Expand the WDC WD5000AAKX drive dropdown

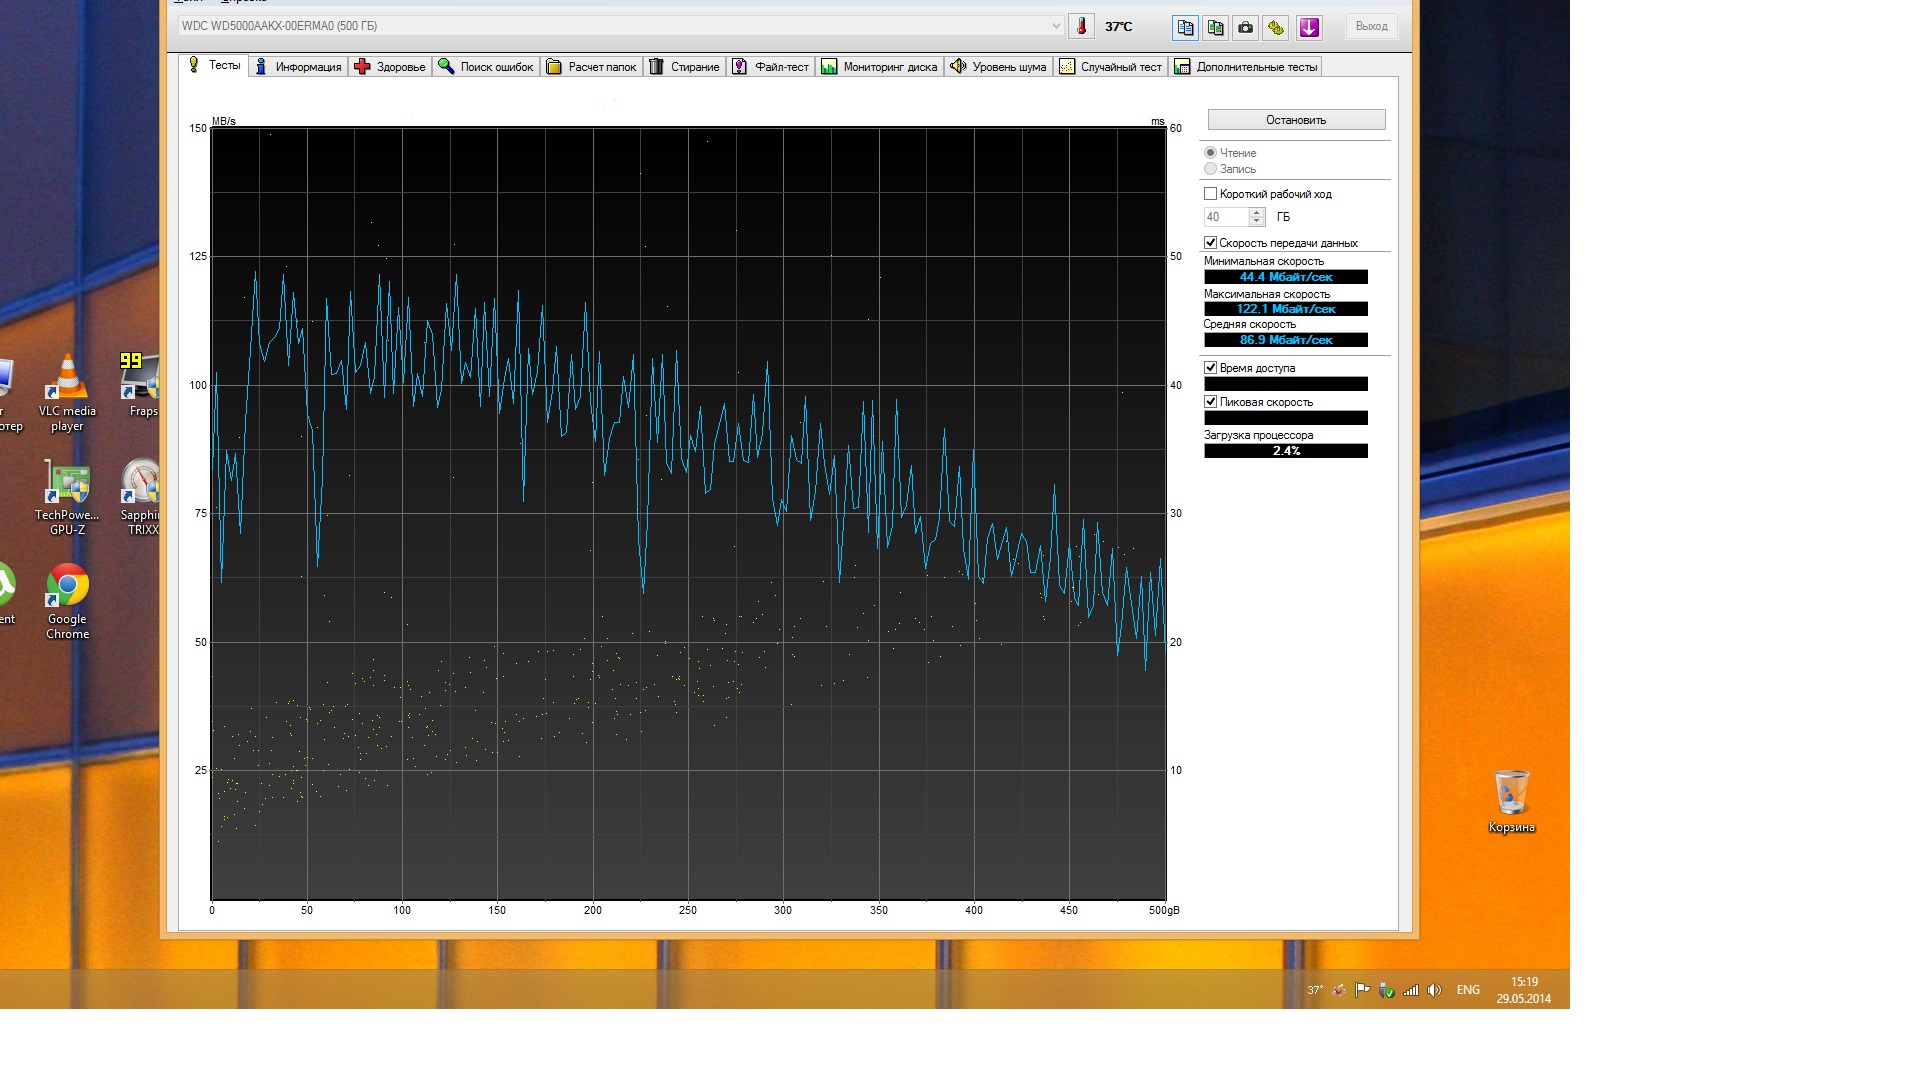pyautogui.click(x=1056, y=26)
